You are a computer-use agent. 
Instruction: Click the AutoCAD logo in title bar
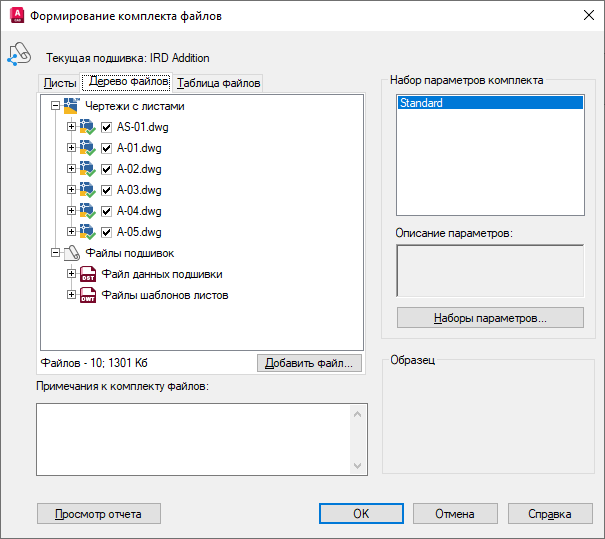tap(15, 16)
